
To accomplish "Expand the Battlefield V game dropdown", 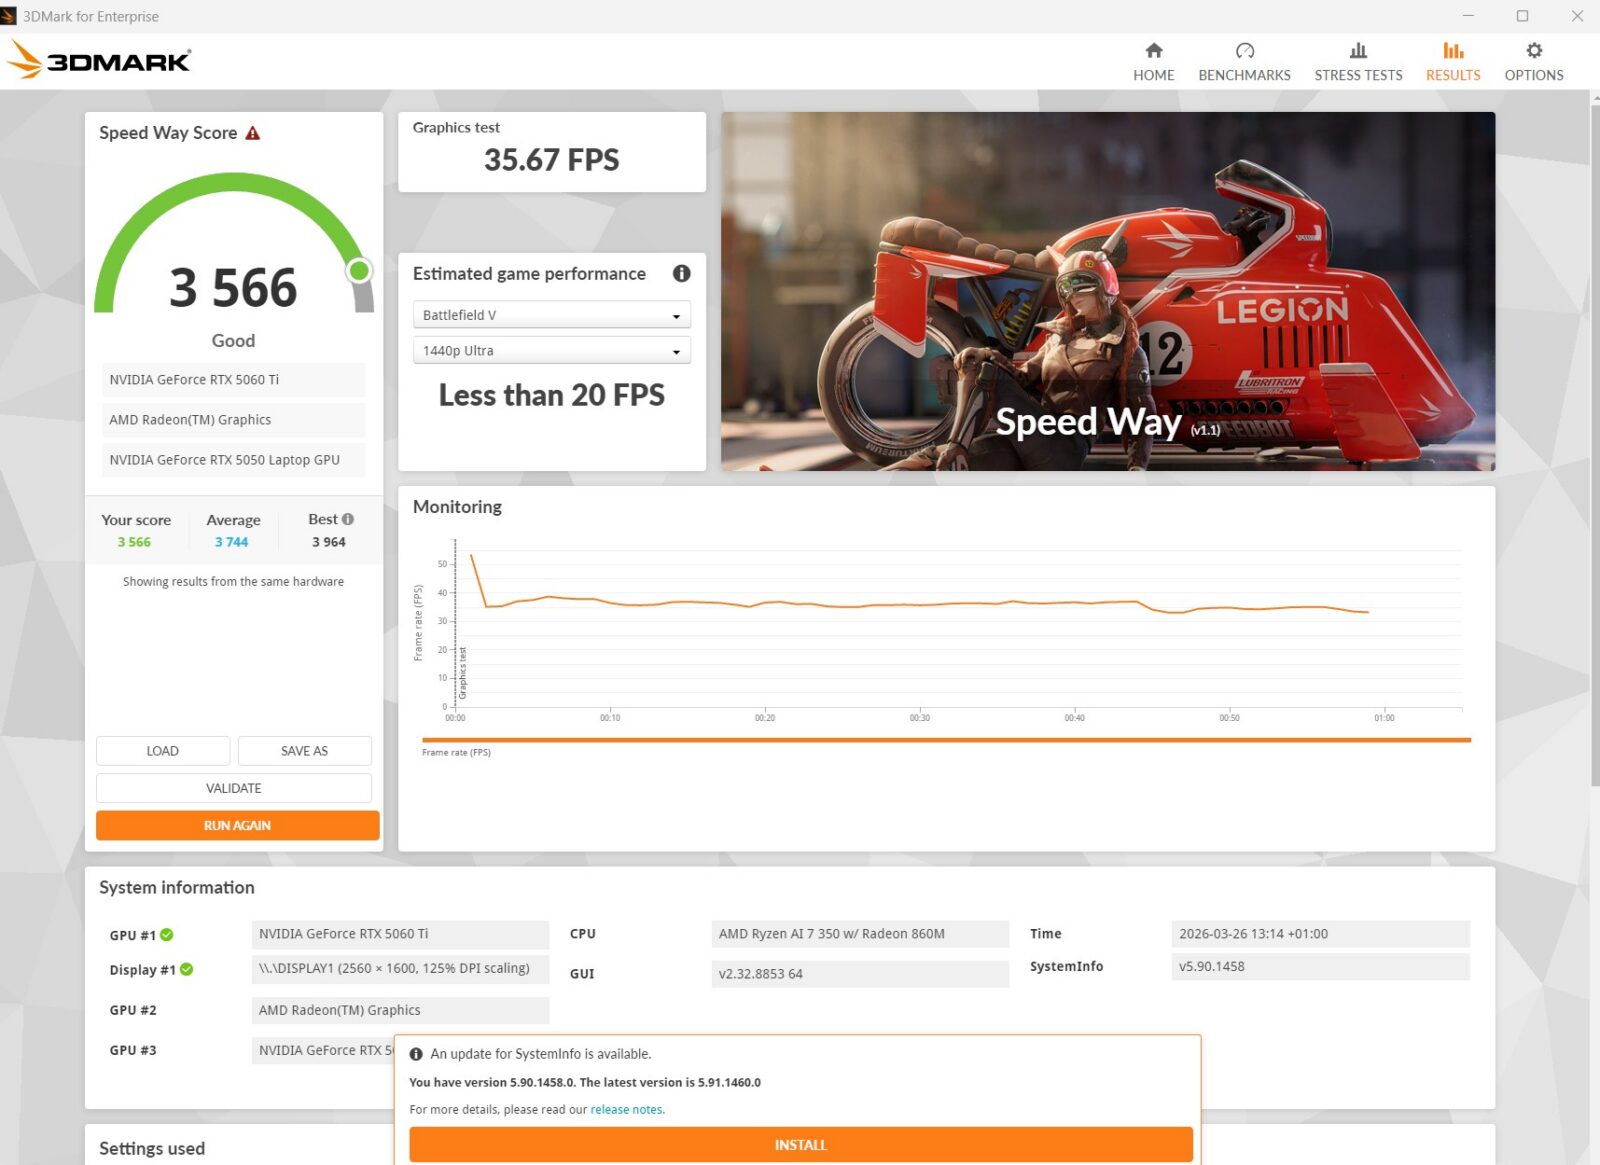I will (x=551, y=315).
